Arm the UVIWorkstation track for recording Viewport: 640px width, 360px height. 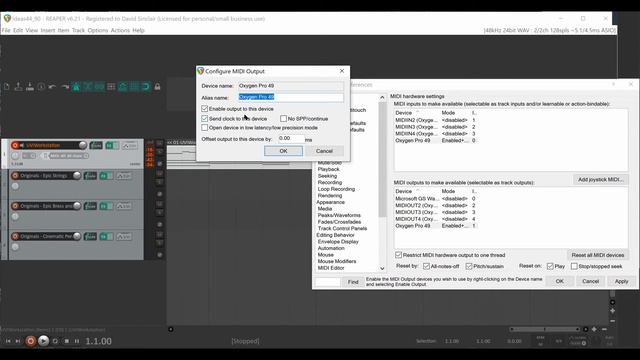pyautogui.click(x=15, y=145)
